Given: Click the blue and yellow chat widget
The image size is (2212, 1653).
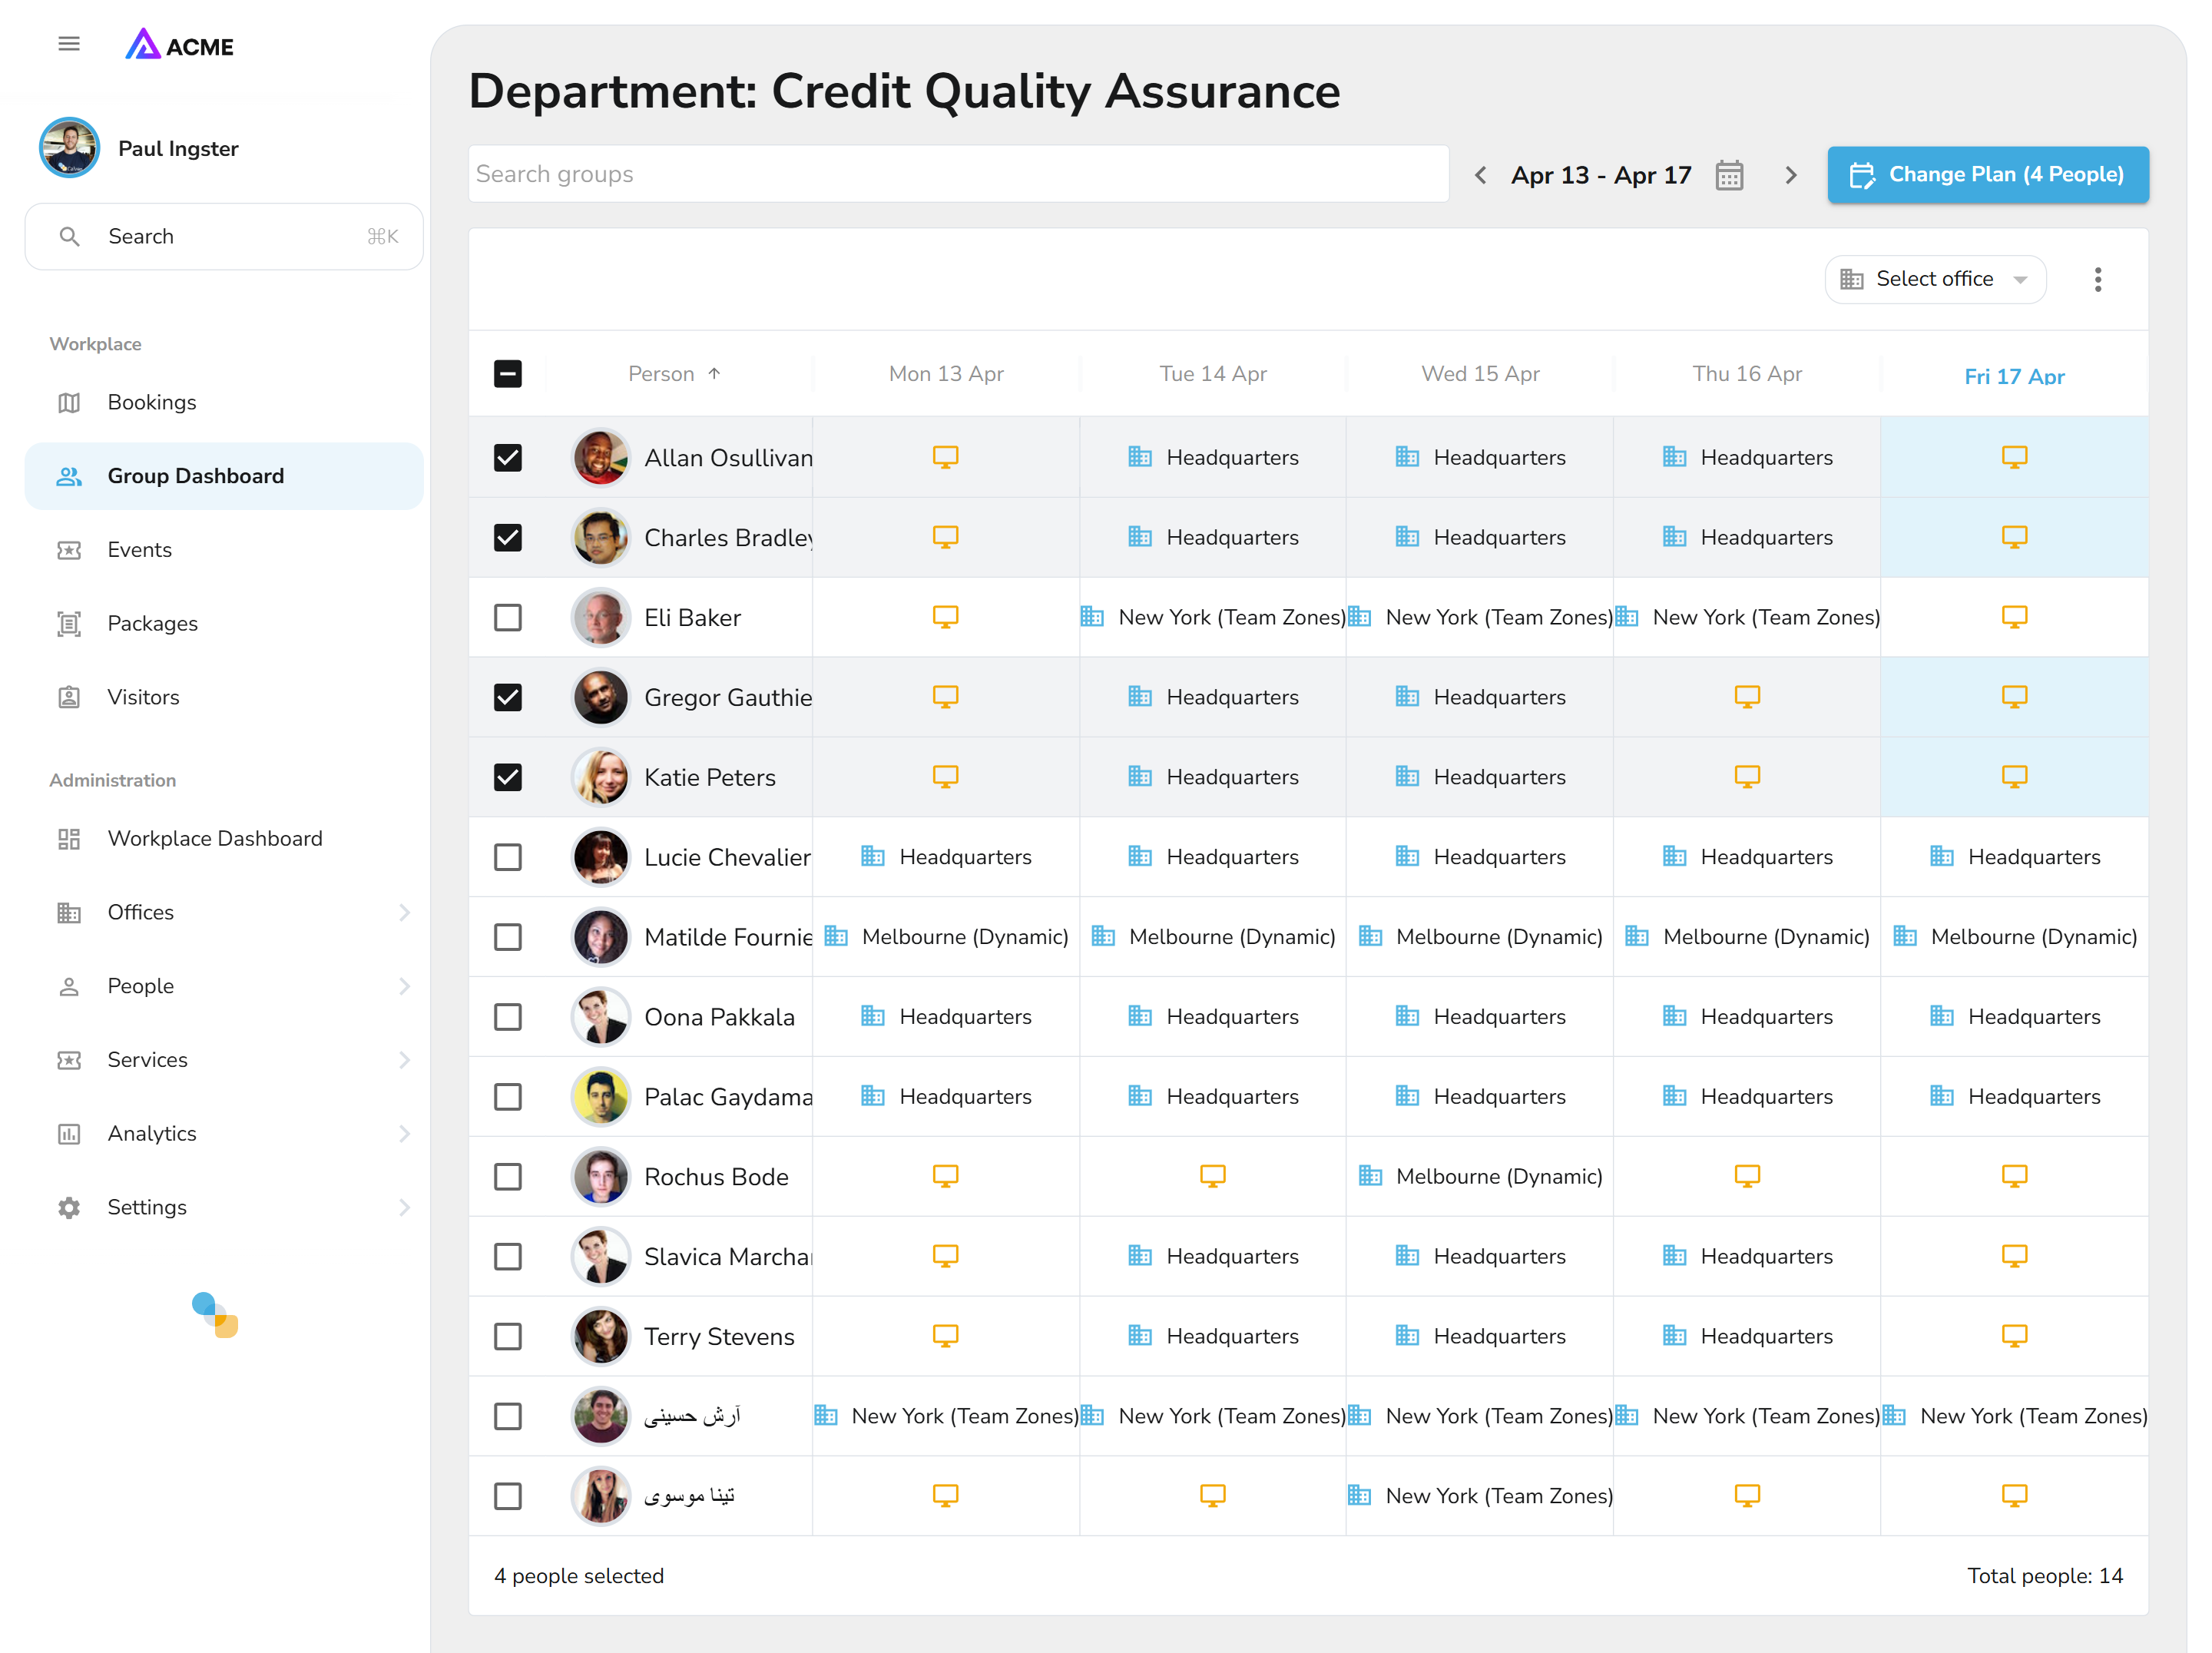Looking at the screenshot, I should (x=215, y=1314).
